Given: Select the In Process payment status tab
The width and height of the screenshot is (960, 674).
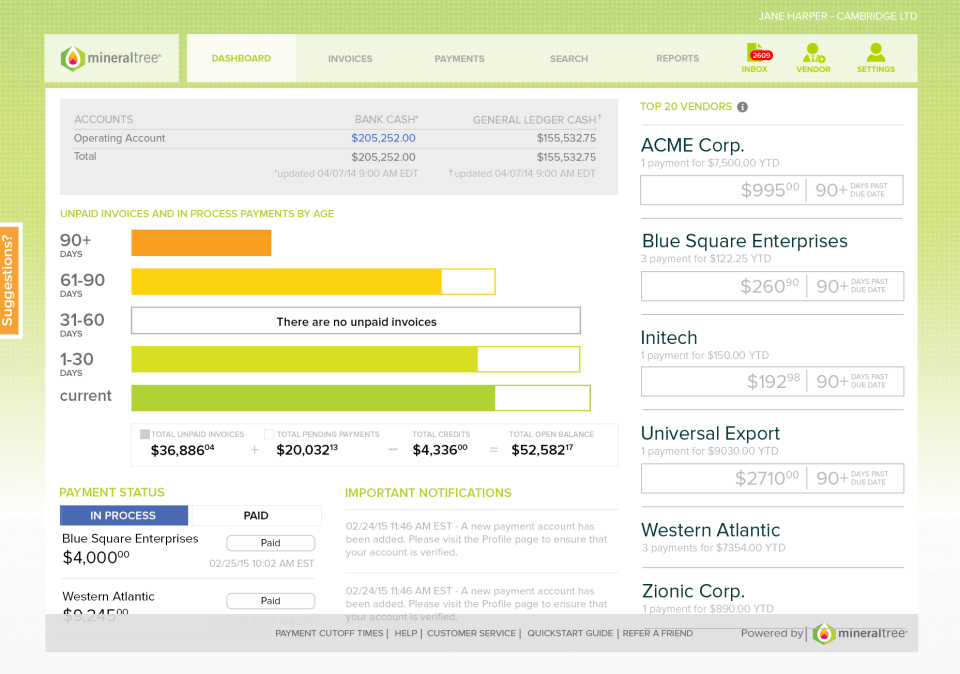Looking at the screenshot, I should [x=124, y=515].
